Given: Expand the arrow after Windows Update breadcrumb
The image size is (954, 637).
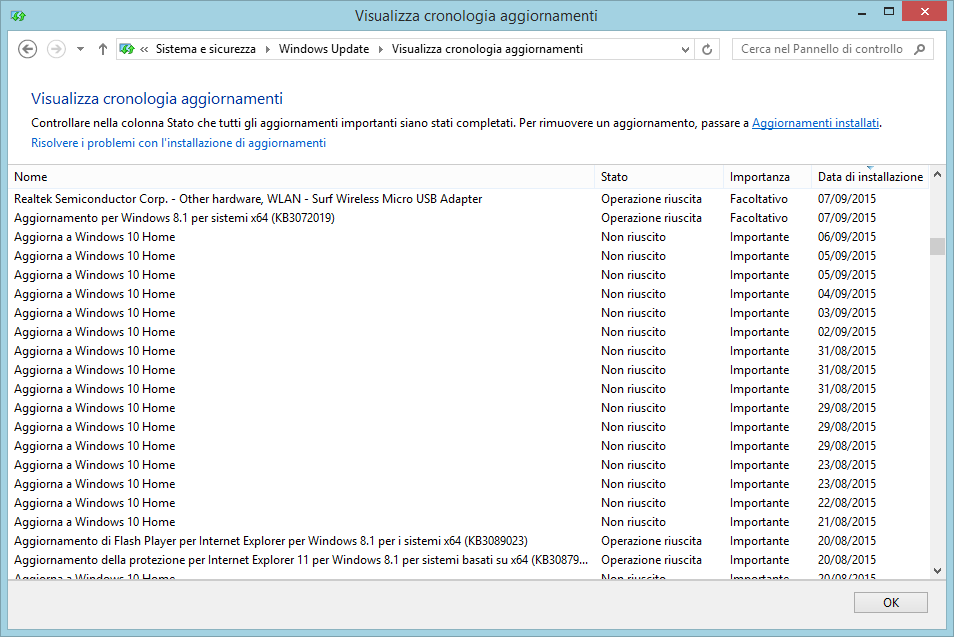Looking at the screenshot, I should tap(380, 49).
